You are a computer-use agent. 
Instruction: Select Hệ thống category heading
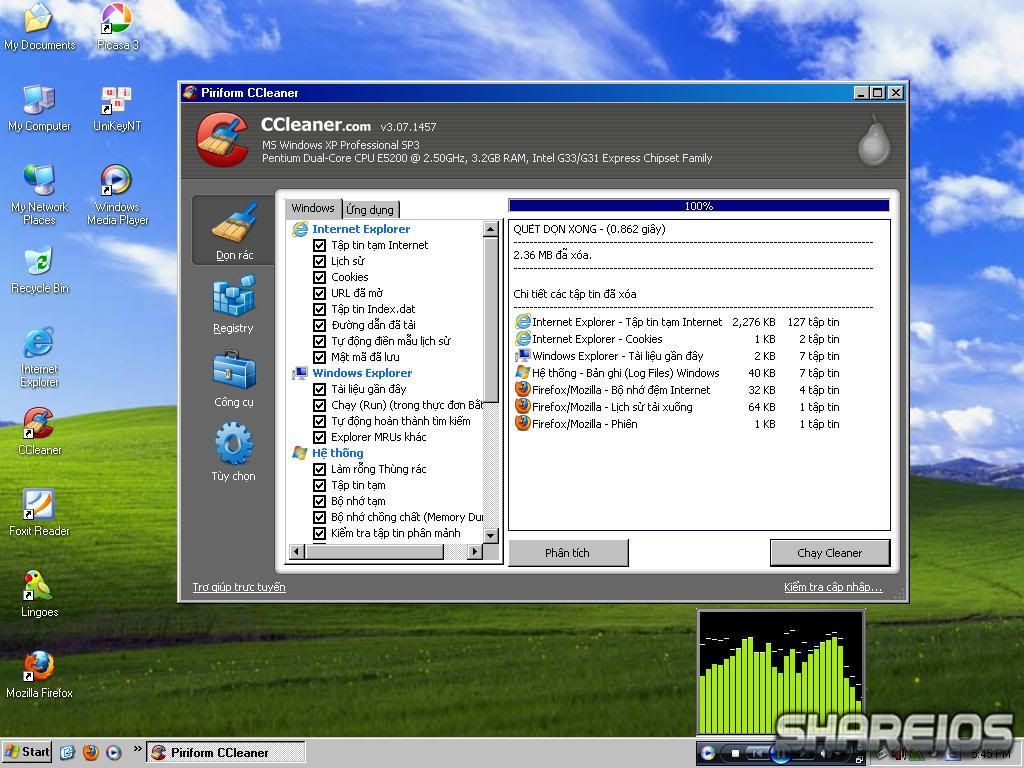[337, 453]
